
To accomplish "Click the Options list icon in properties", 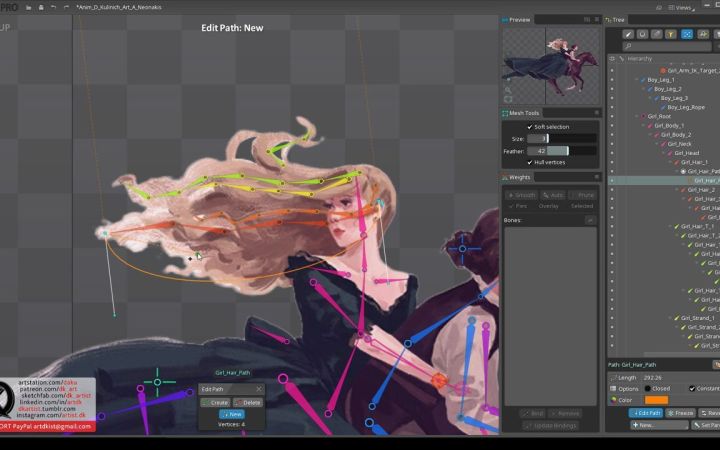I will (613, 388).
